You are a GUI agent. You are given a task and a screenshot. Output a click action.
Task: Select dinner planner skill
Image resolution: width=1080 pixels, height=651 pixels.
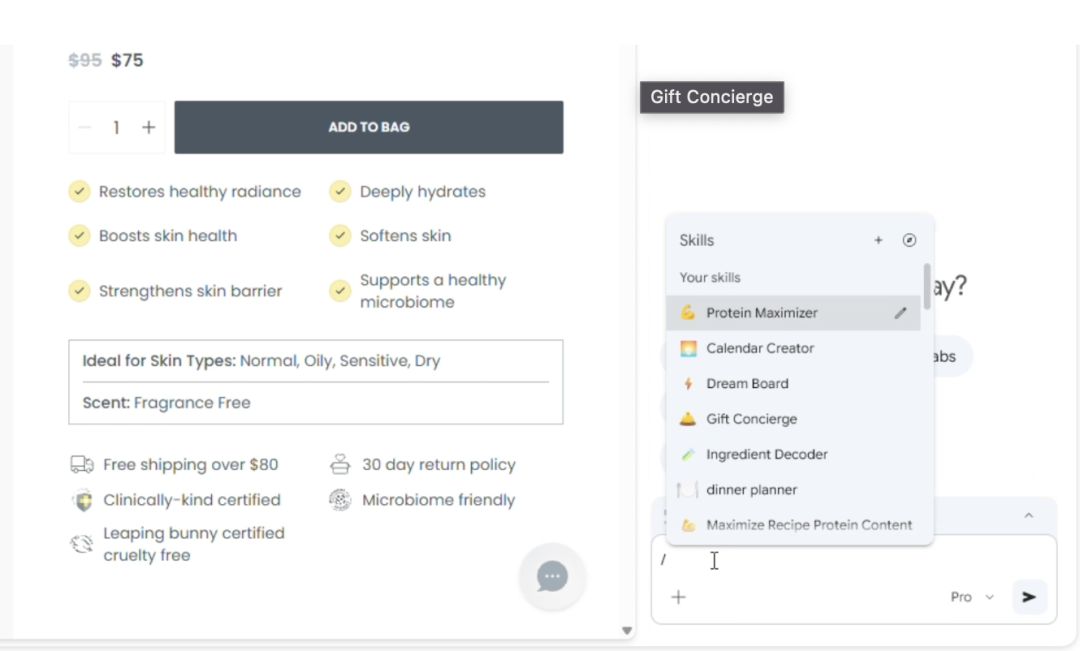pyautogui.click(x=751, y=490)
